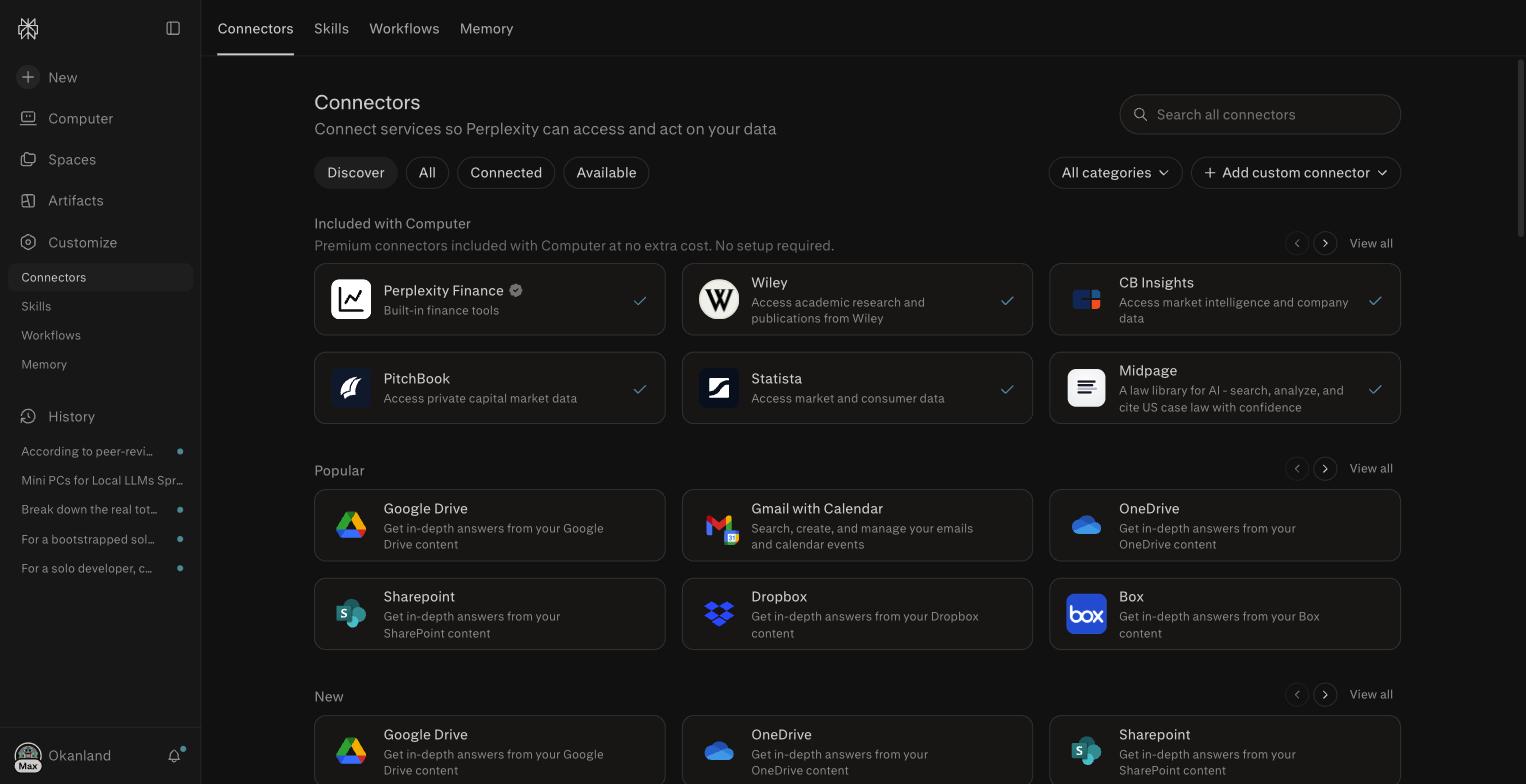Click the search magnifier icon
Image resolution: width=1526 pixels, height=784 pixels.
point(1140,114)
